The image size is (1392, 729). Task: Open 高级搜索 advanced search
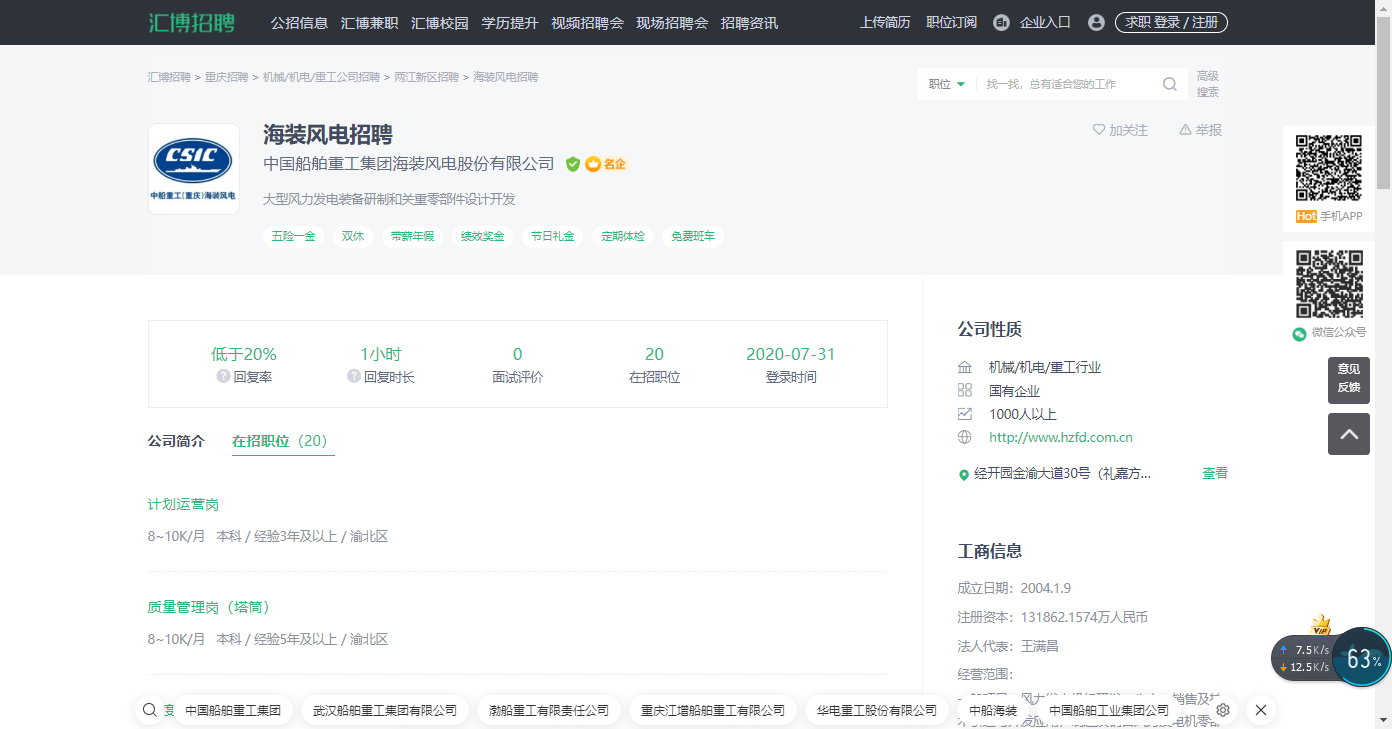point(1208,84)
